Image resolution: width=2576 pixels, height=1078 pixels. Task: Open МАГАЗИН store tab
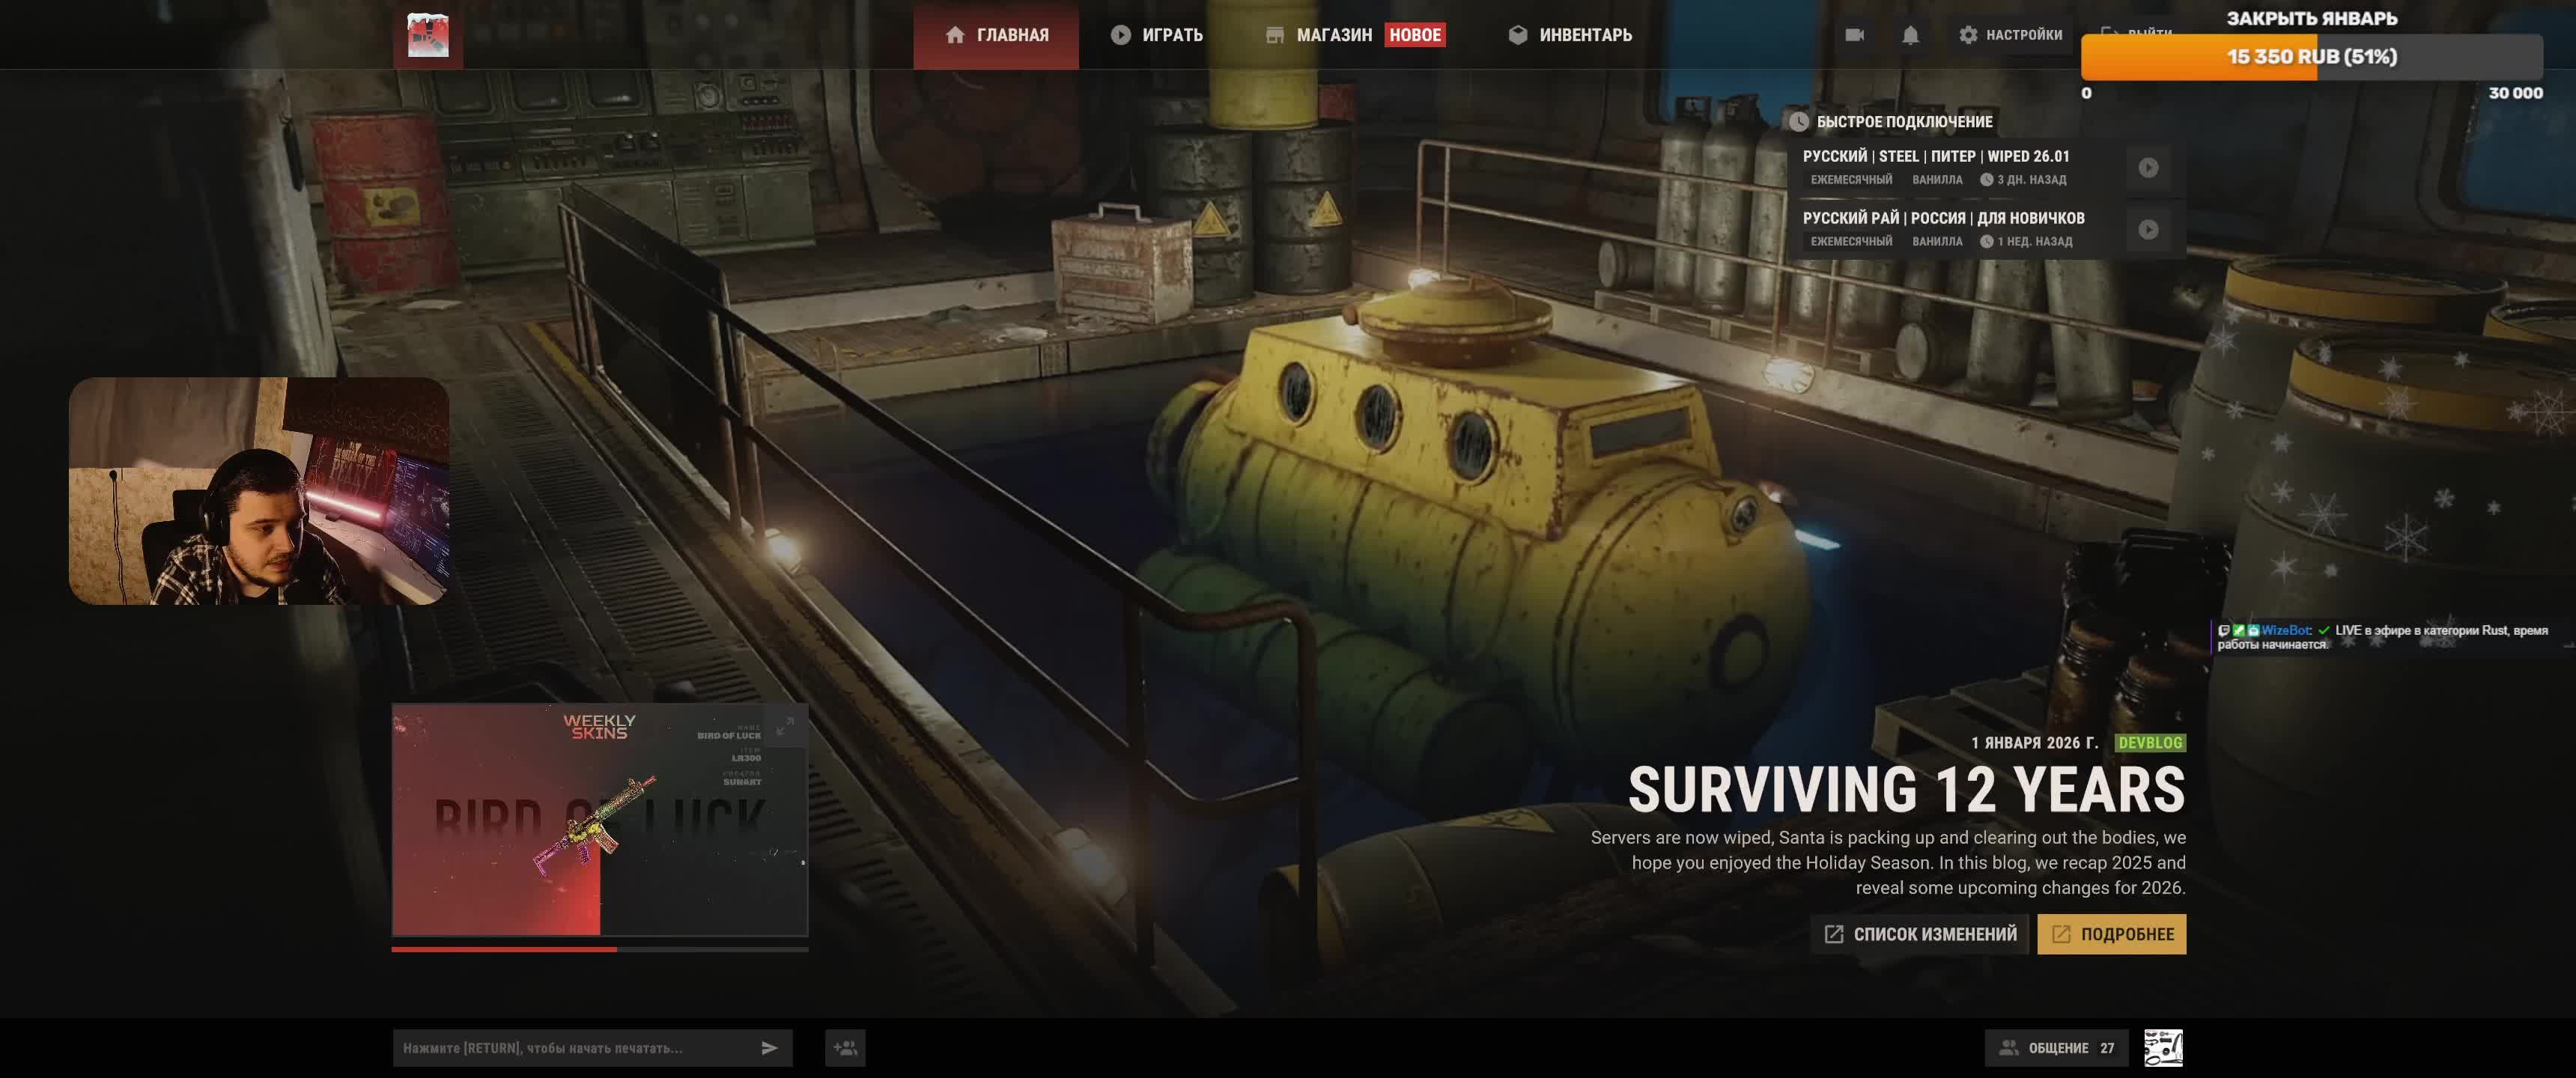point(1320,35)
